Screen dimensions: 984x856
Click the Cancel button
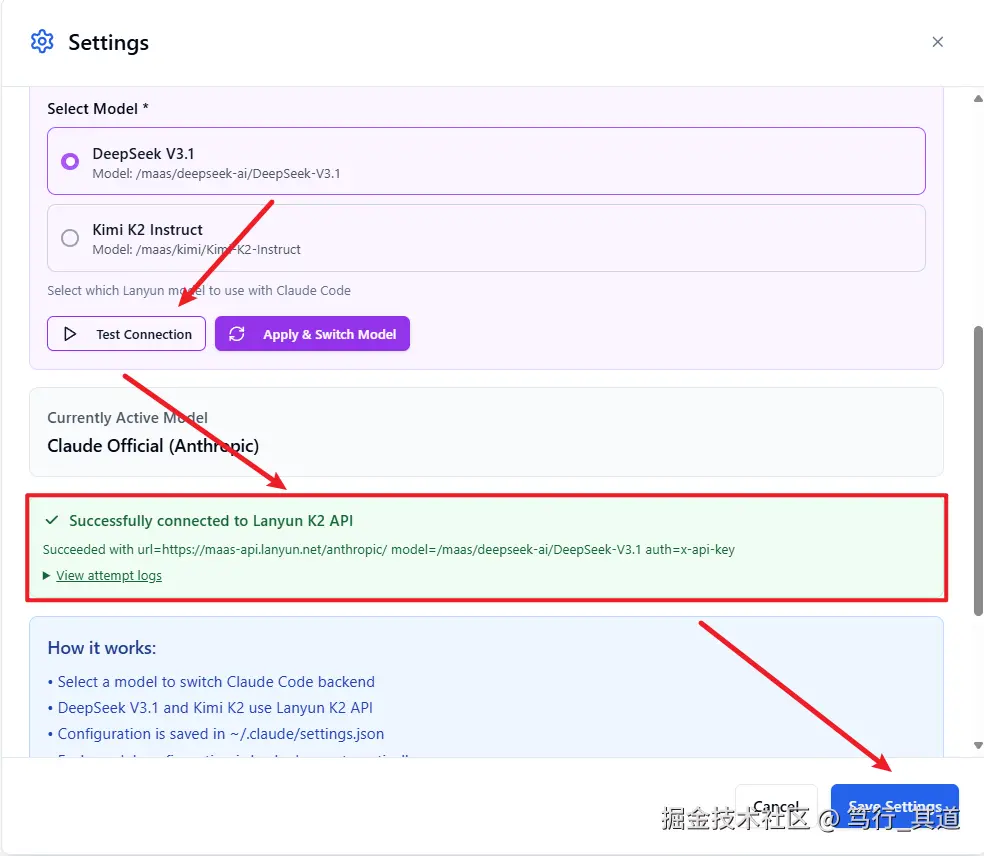776,806
